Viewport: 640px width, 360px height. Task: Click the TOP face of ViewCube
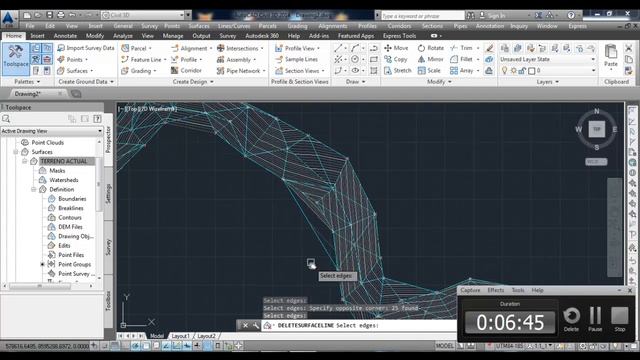coord(596,129)
